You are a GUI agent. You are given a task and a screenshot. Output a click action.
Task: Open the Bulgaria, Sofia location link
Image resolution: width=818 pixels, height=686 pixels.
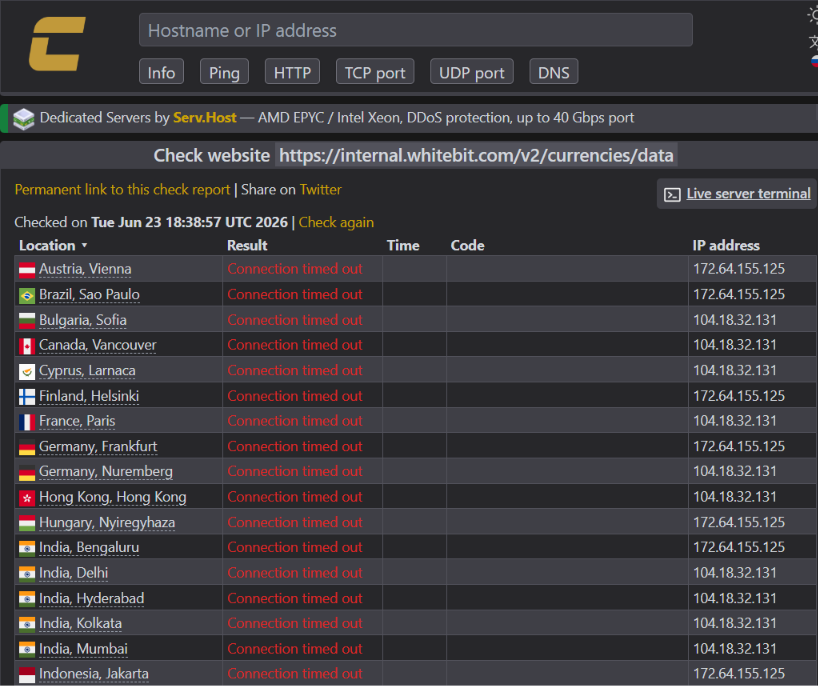point(83,320)
